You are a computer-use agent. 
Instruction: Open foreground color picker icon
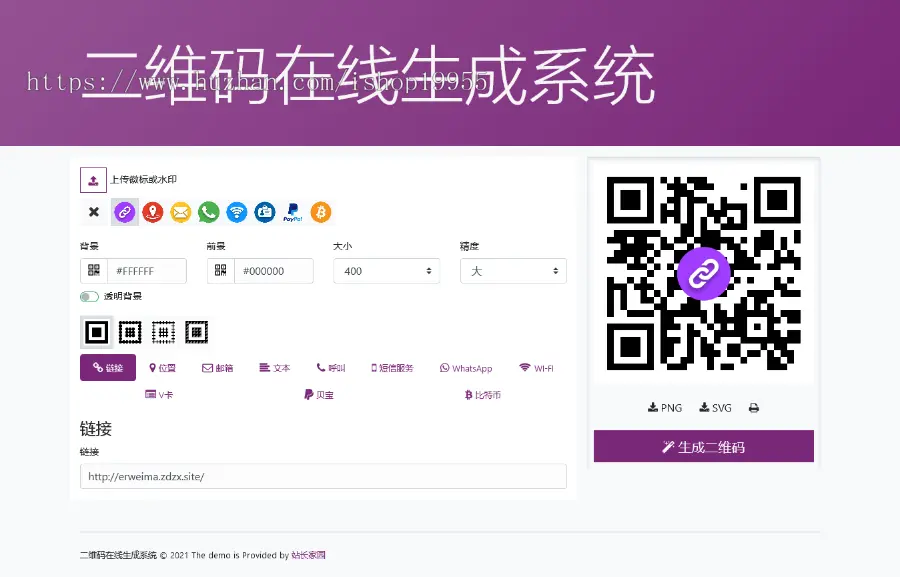[221, 270]
